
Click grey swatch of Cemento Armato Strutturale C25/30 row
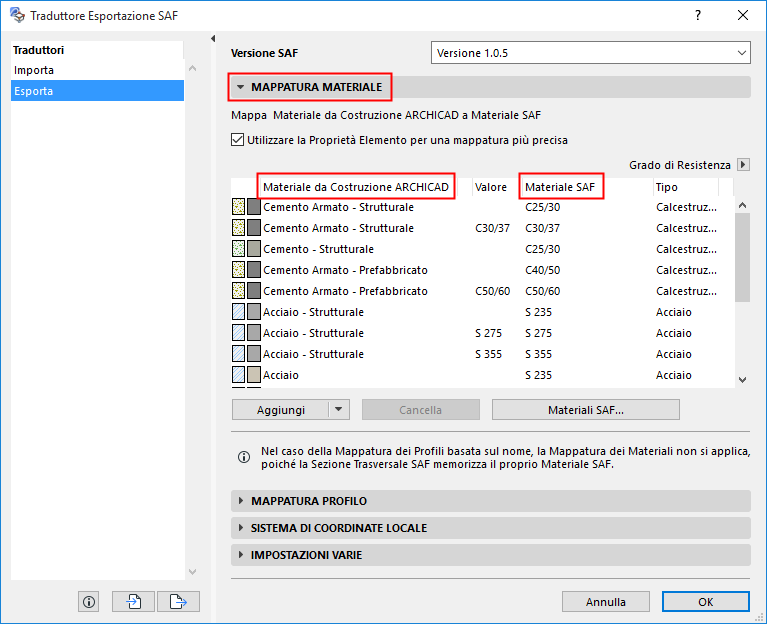pos(253,207)
